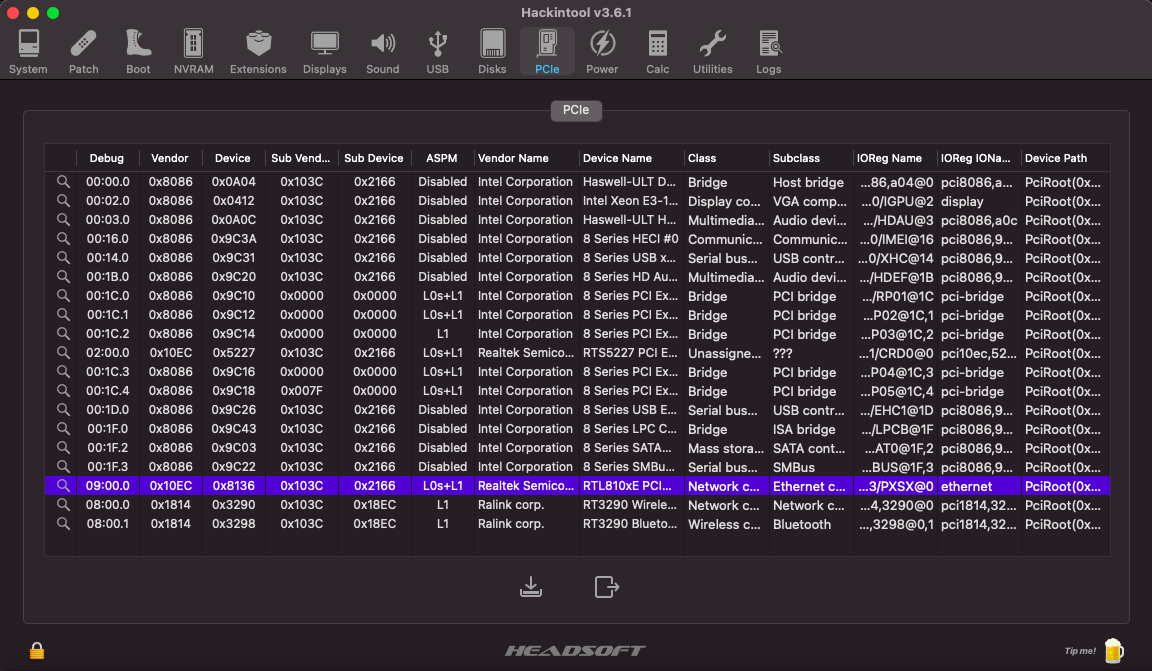Open the USB section

point(437,52)
